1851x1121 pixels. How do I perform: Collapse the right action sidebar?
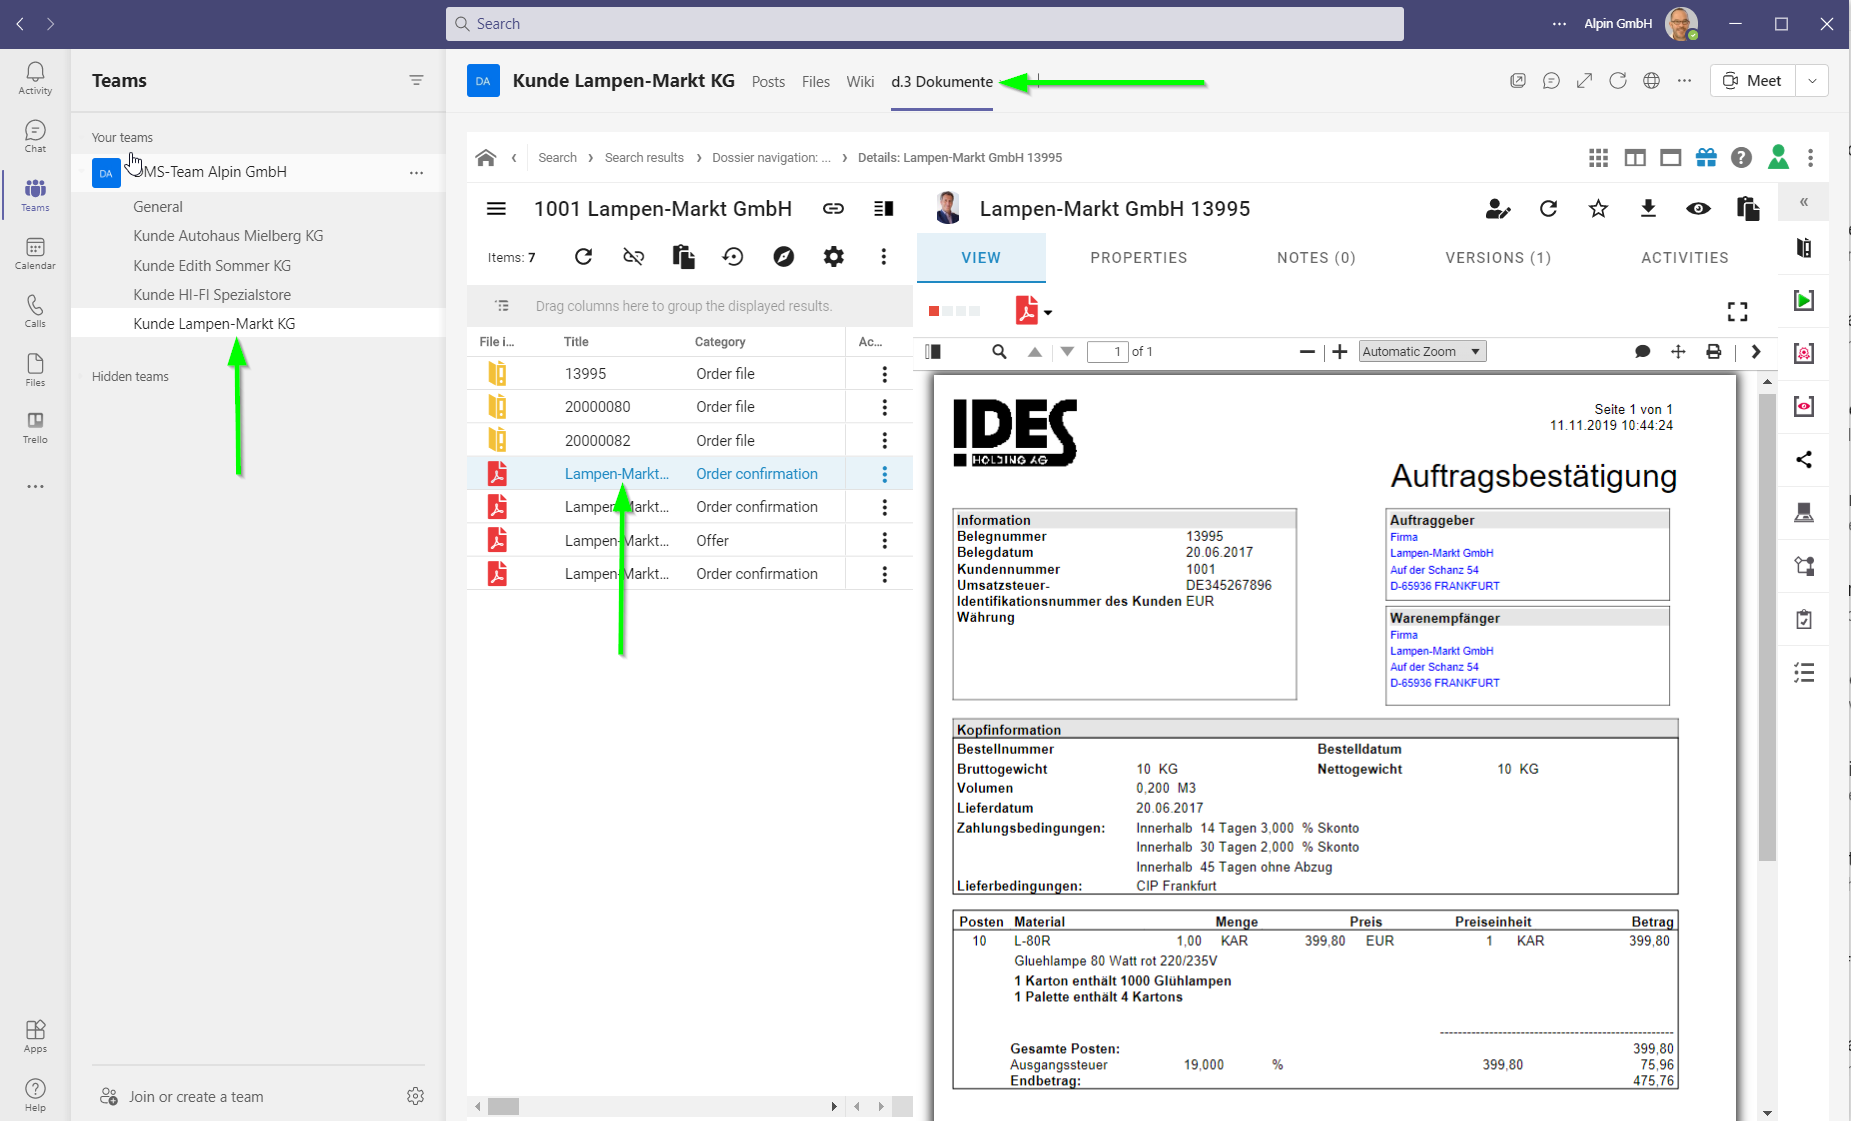click(1804, 202)
